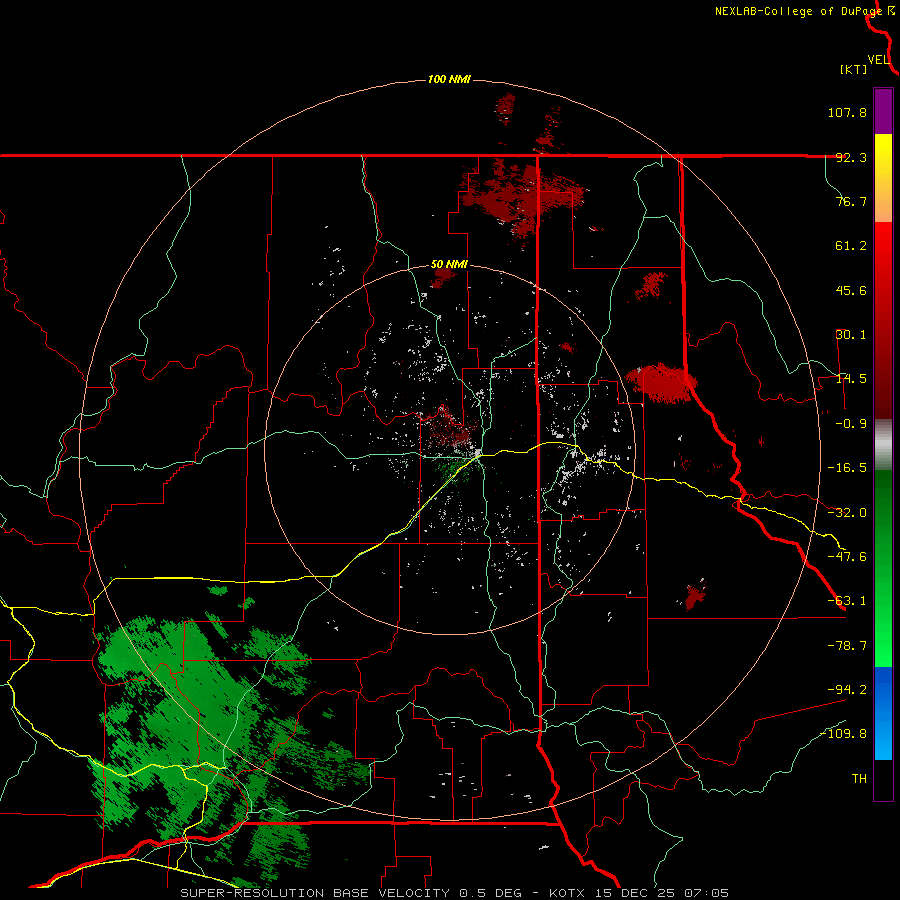
Task: Click the small red echo beside the 50 NMI label
Action: [x=443, y=278]
